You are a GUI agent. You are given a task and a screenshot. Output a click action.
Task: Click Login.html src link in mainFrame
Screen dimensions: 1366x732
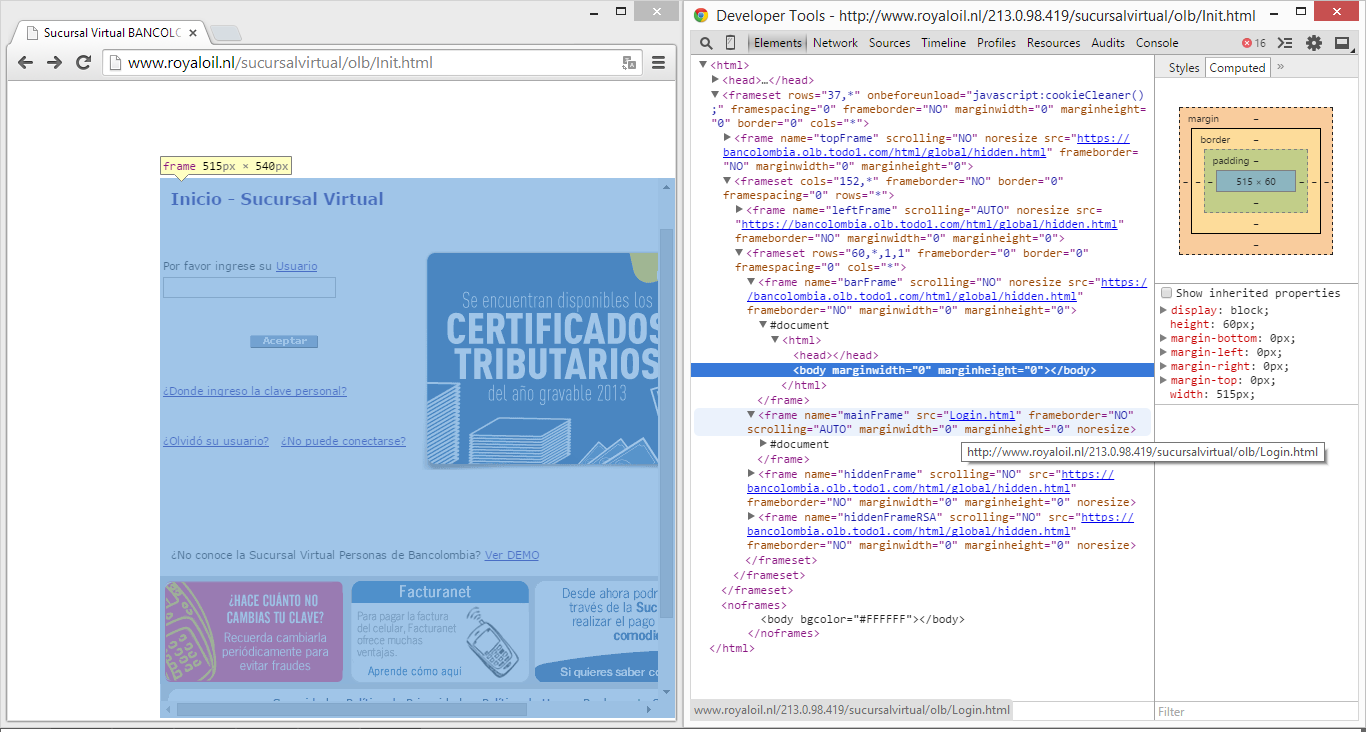tap(982, 415)
